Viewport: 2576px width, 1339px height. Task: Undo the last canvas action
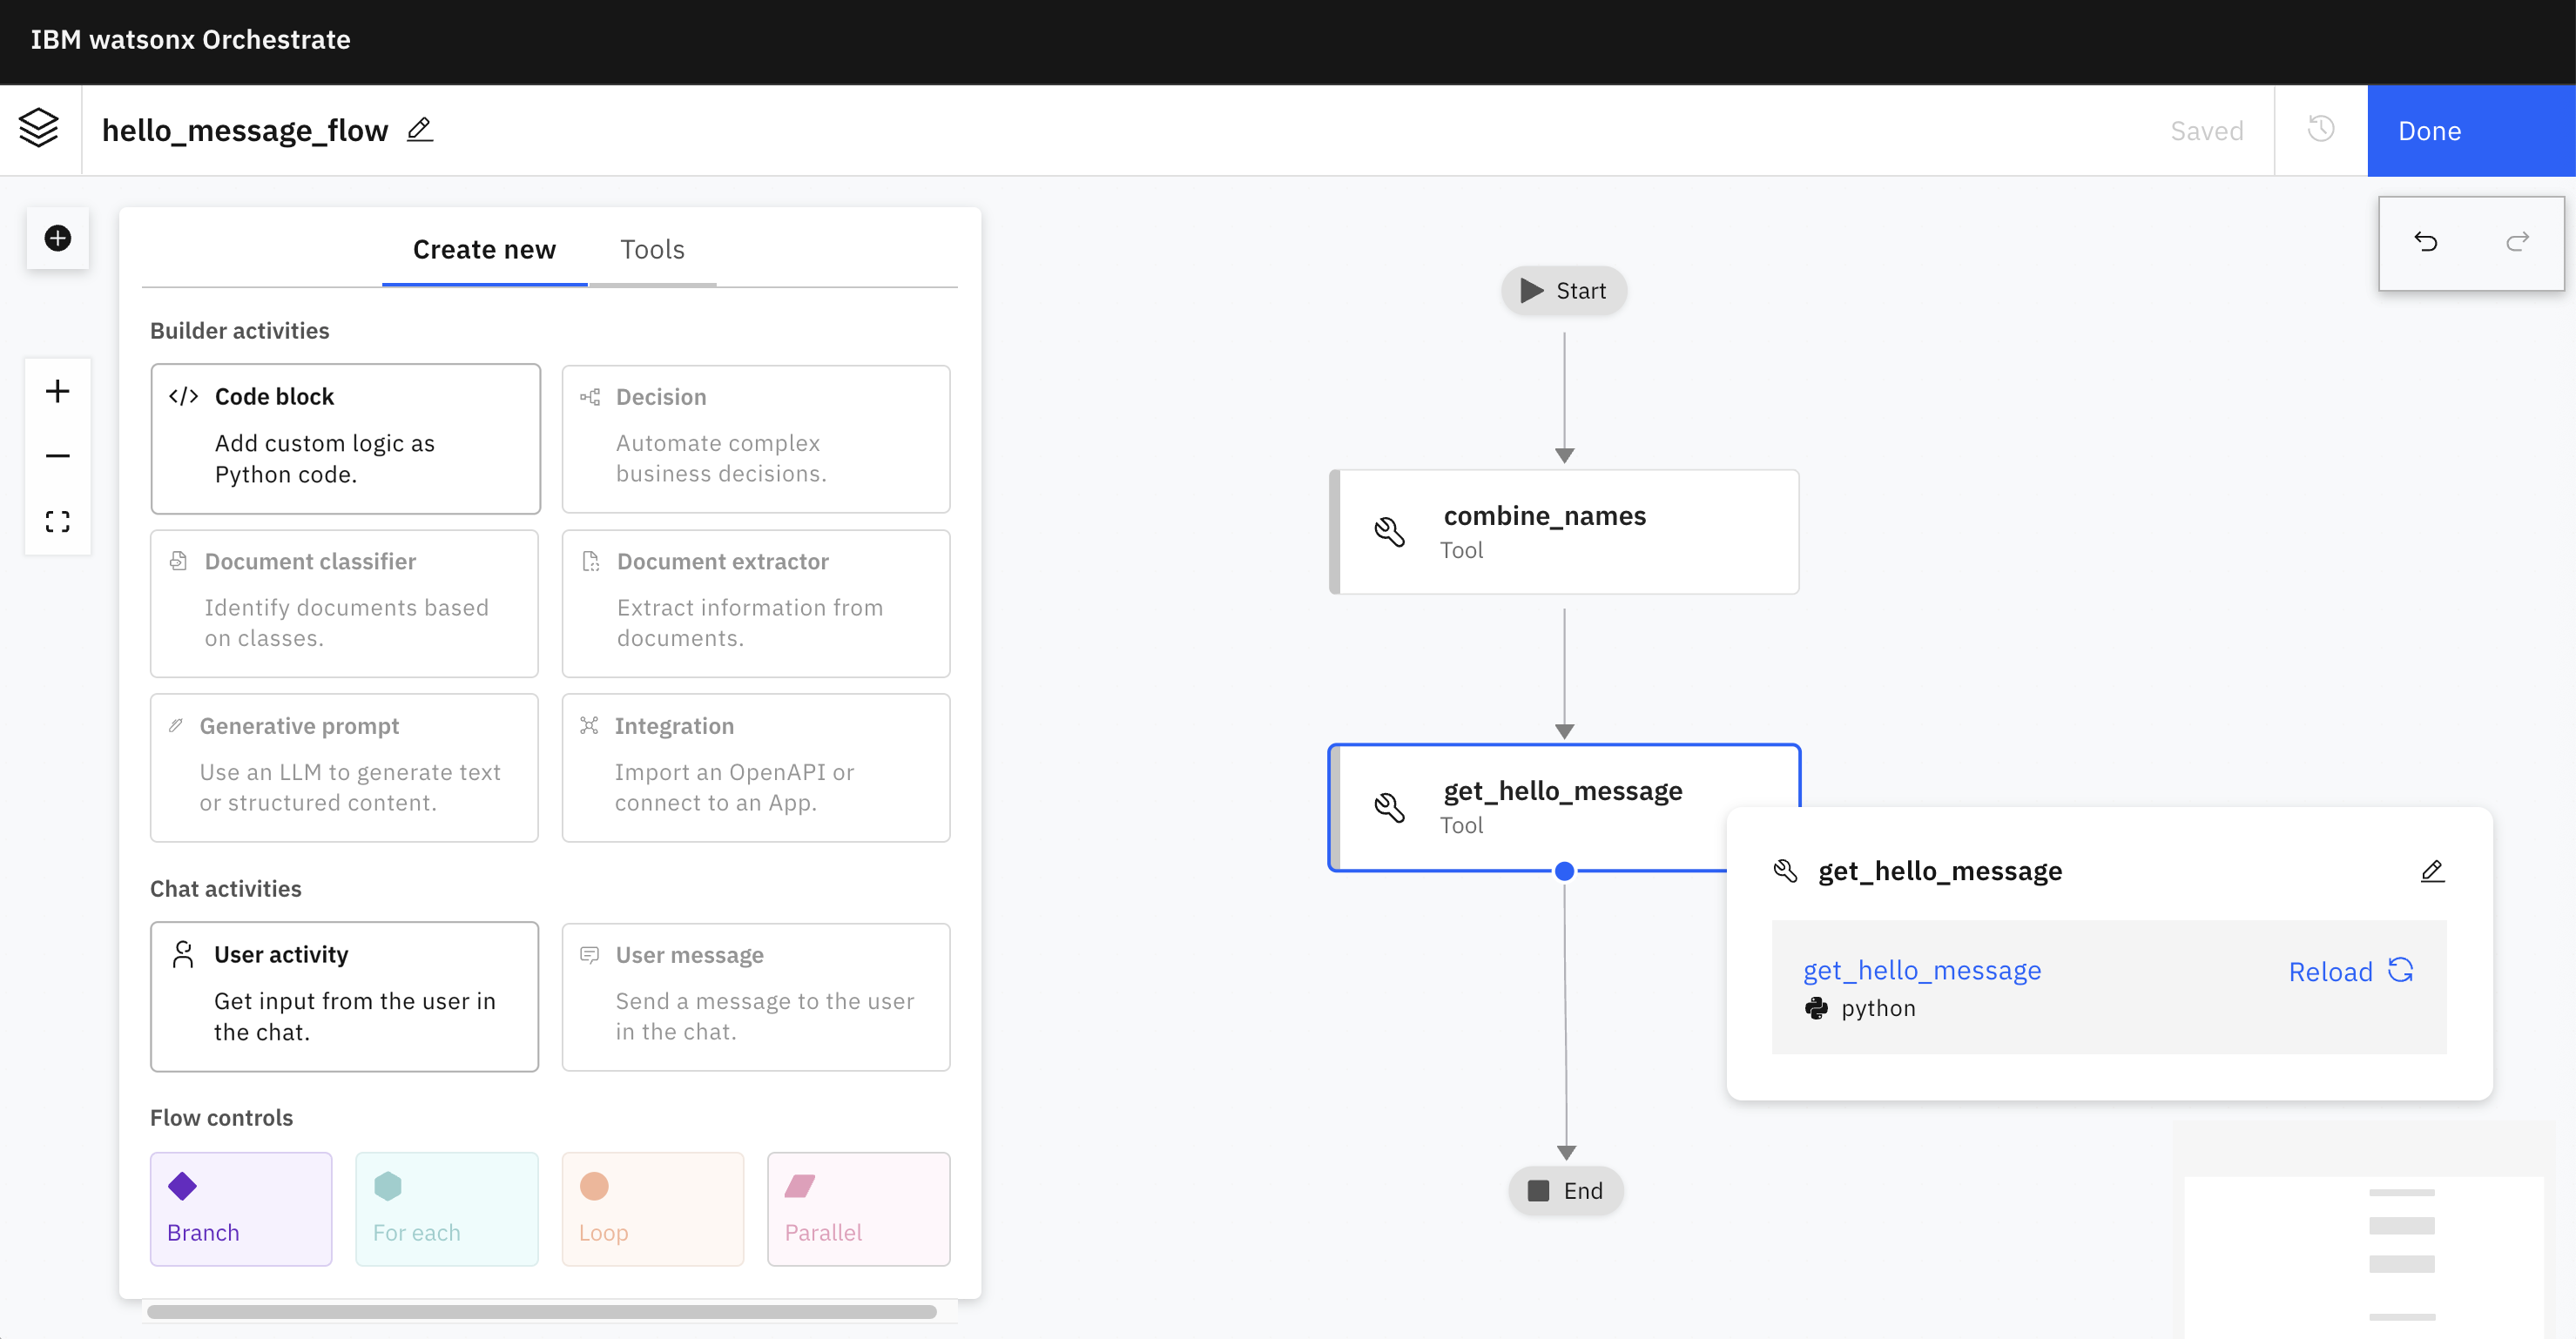pyautogui.click(x=2425, y=242)
